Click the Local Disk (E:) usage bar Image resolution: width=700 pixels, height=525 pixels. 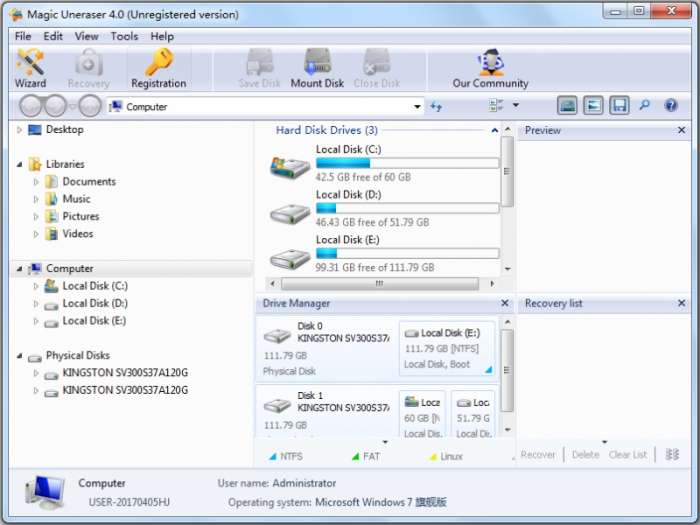pos(407,253)
